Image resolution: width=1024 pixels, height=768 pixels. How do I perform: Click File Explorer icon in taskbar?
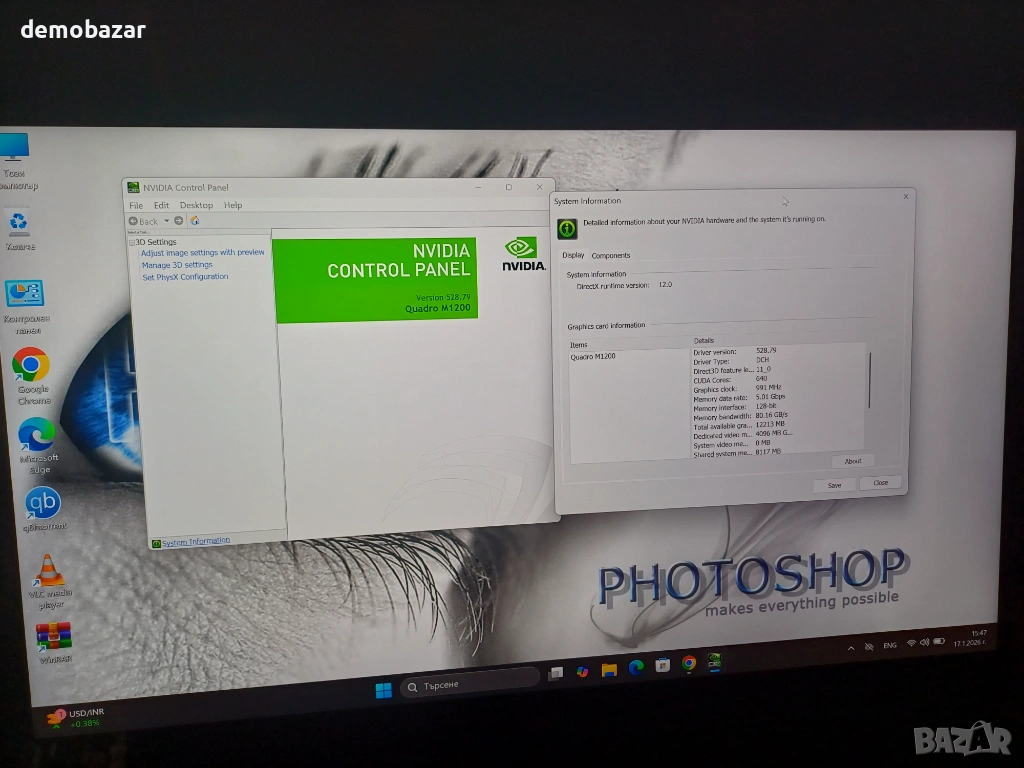609,670
